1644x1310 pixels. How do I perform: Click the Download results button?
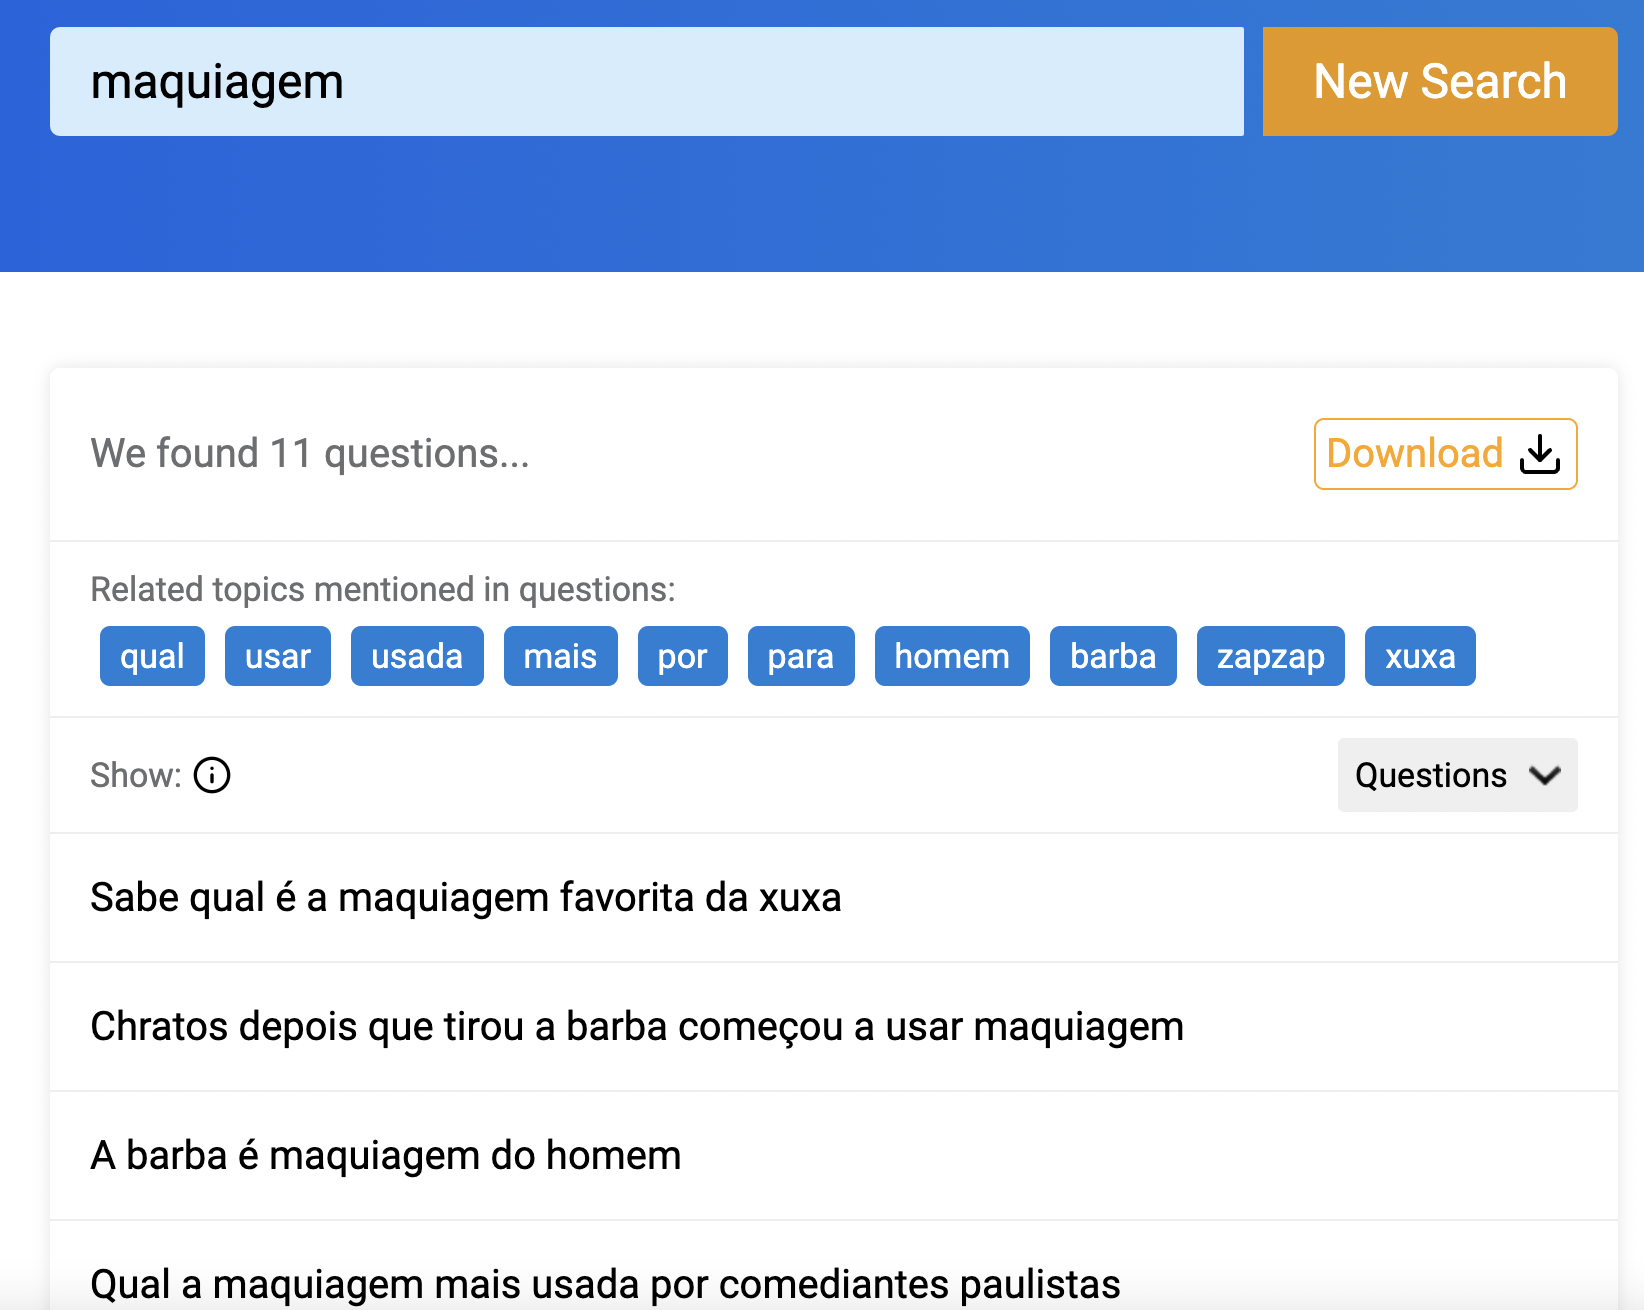(1445, 454)
